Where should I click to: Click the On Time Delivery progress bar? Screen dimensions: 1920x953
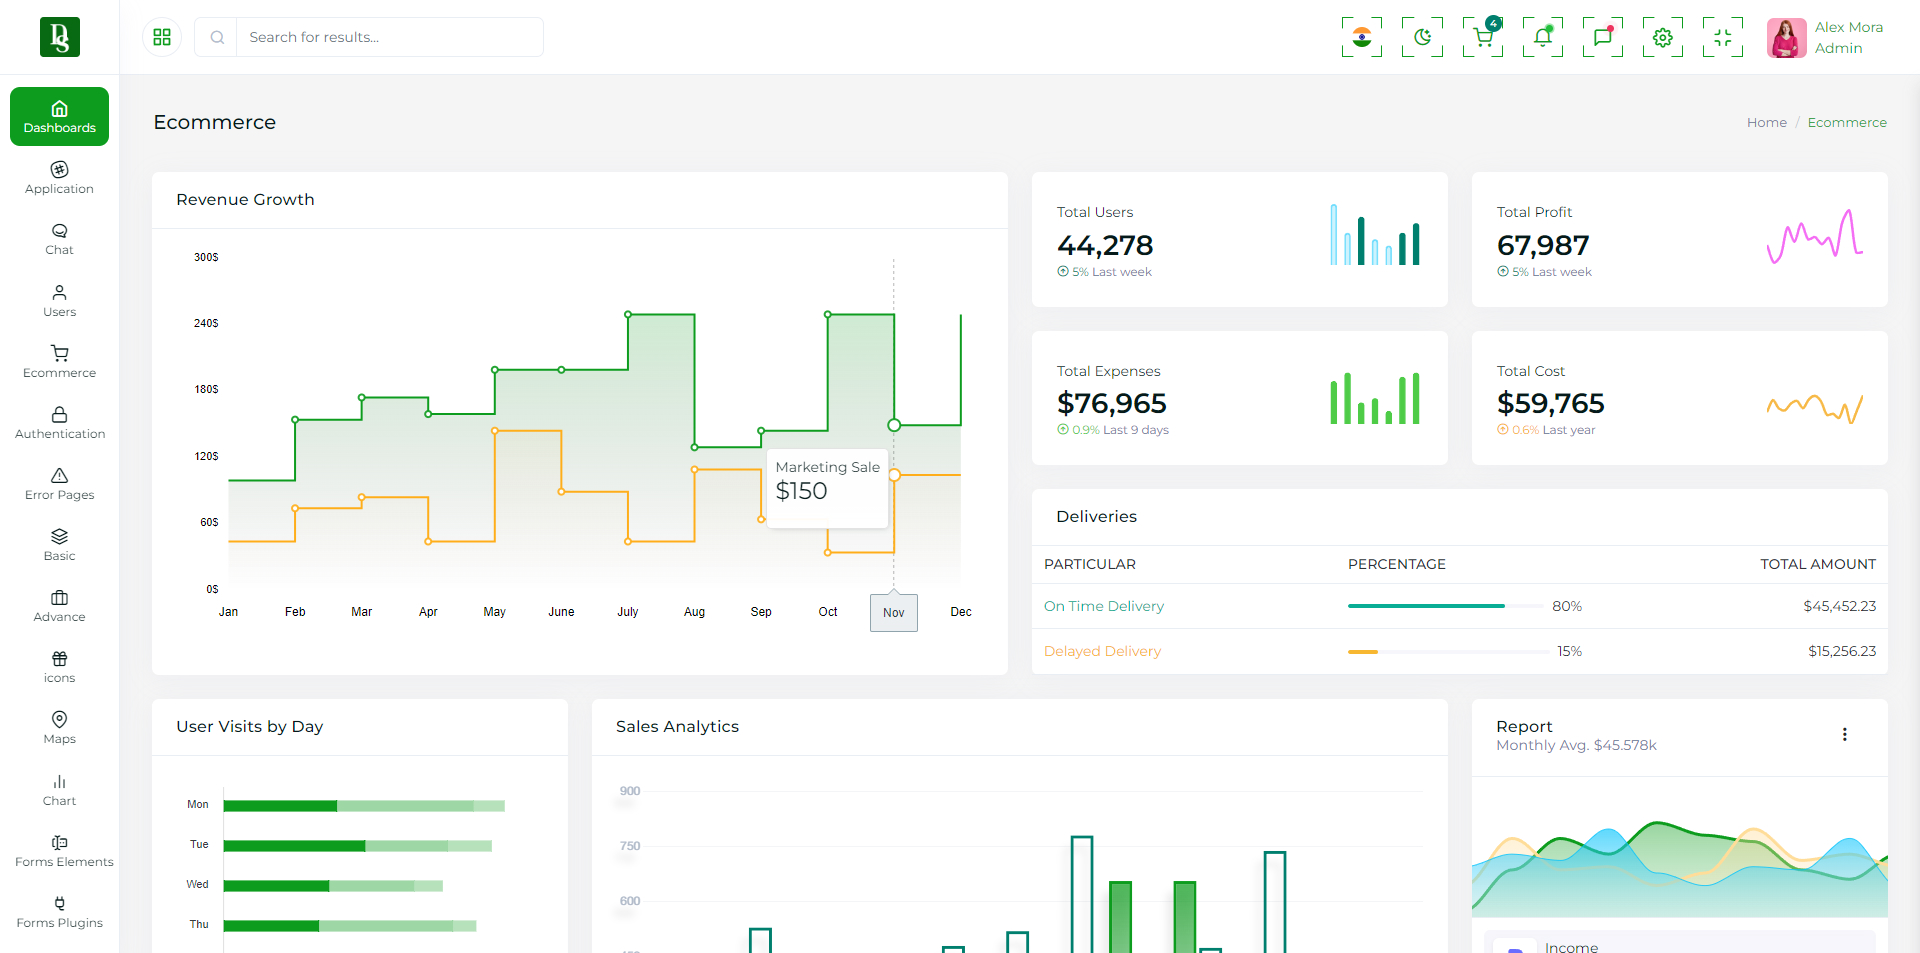[x=1445, y=606]
